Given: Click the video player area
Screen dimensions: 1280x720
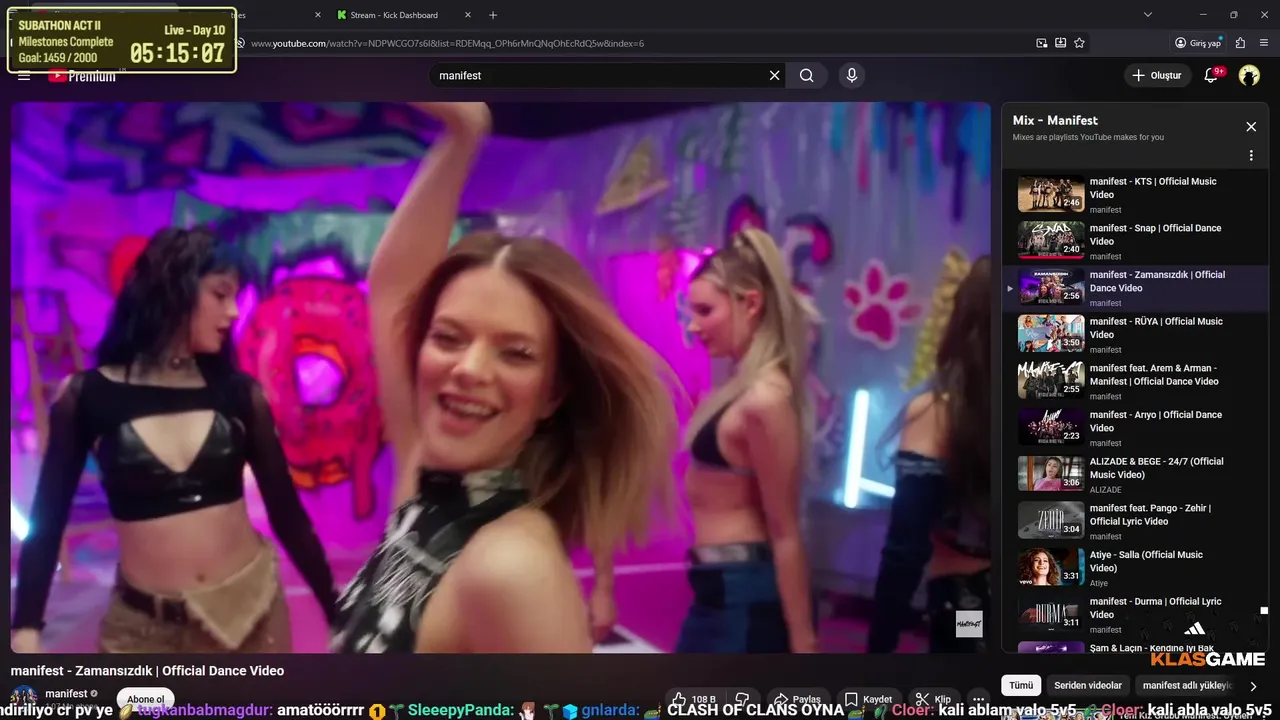Looking at the screenshot, I should click(500, 377).
